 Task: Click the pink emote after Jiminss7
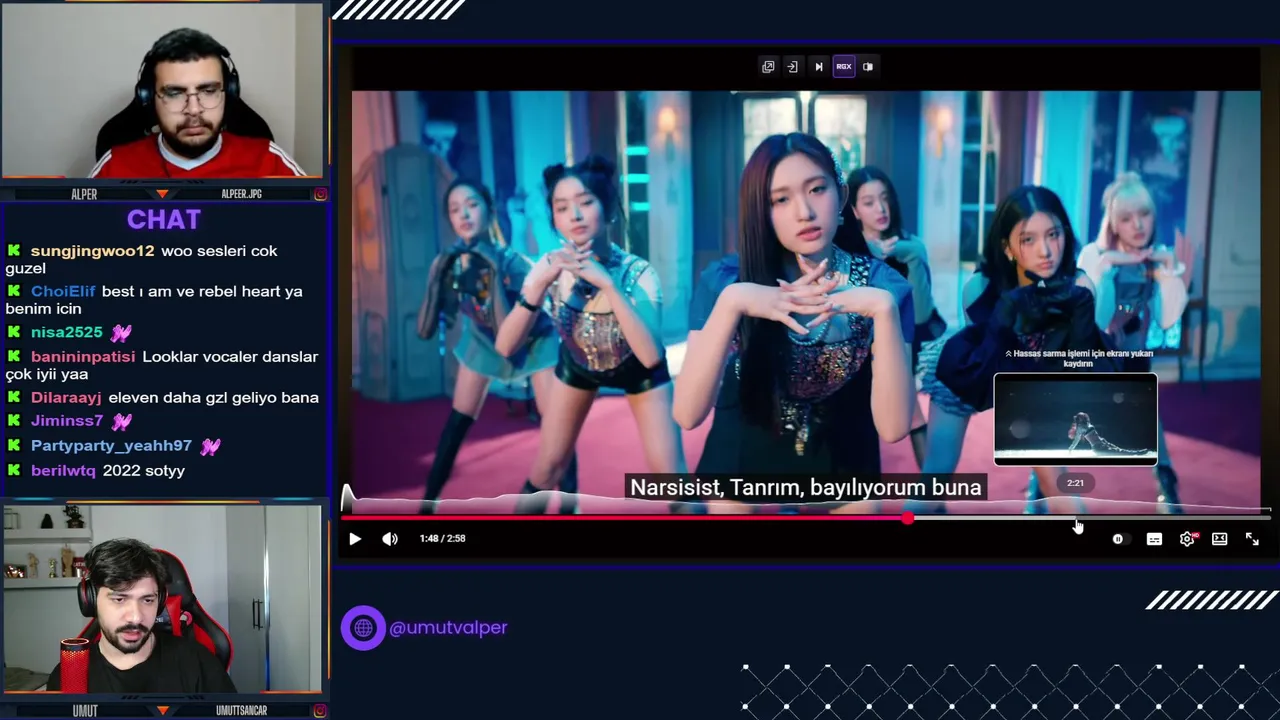(121, 421)
